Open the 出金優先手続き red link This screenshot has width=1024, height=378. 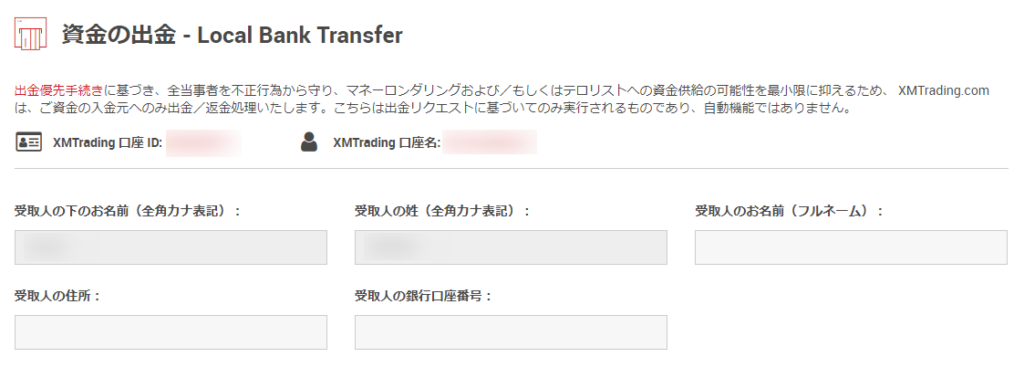pos(58,91)
